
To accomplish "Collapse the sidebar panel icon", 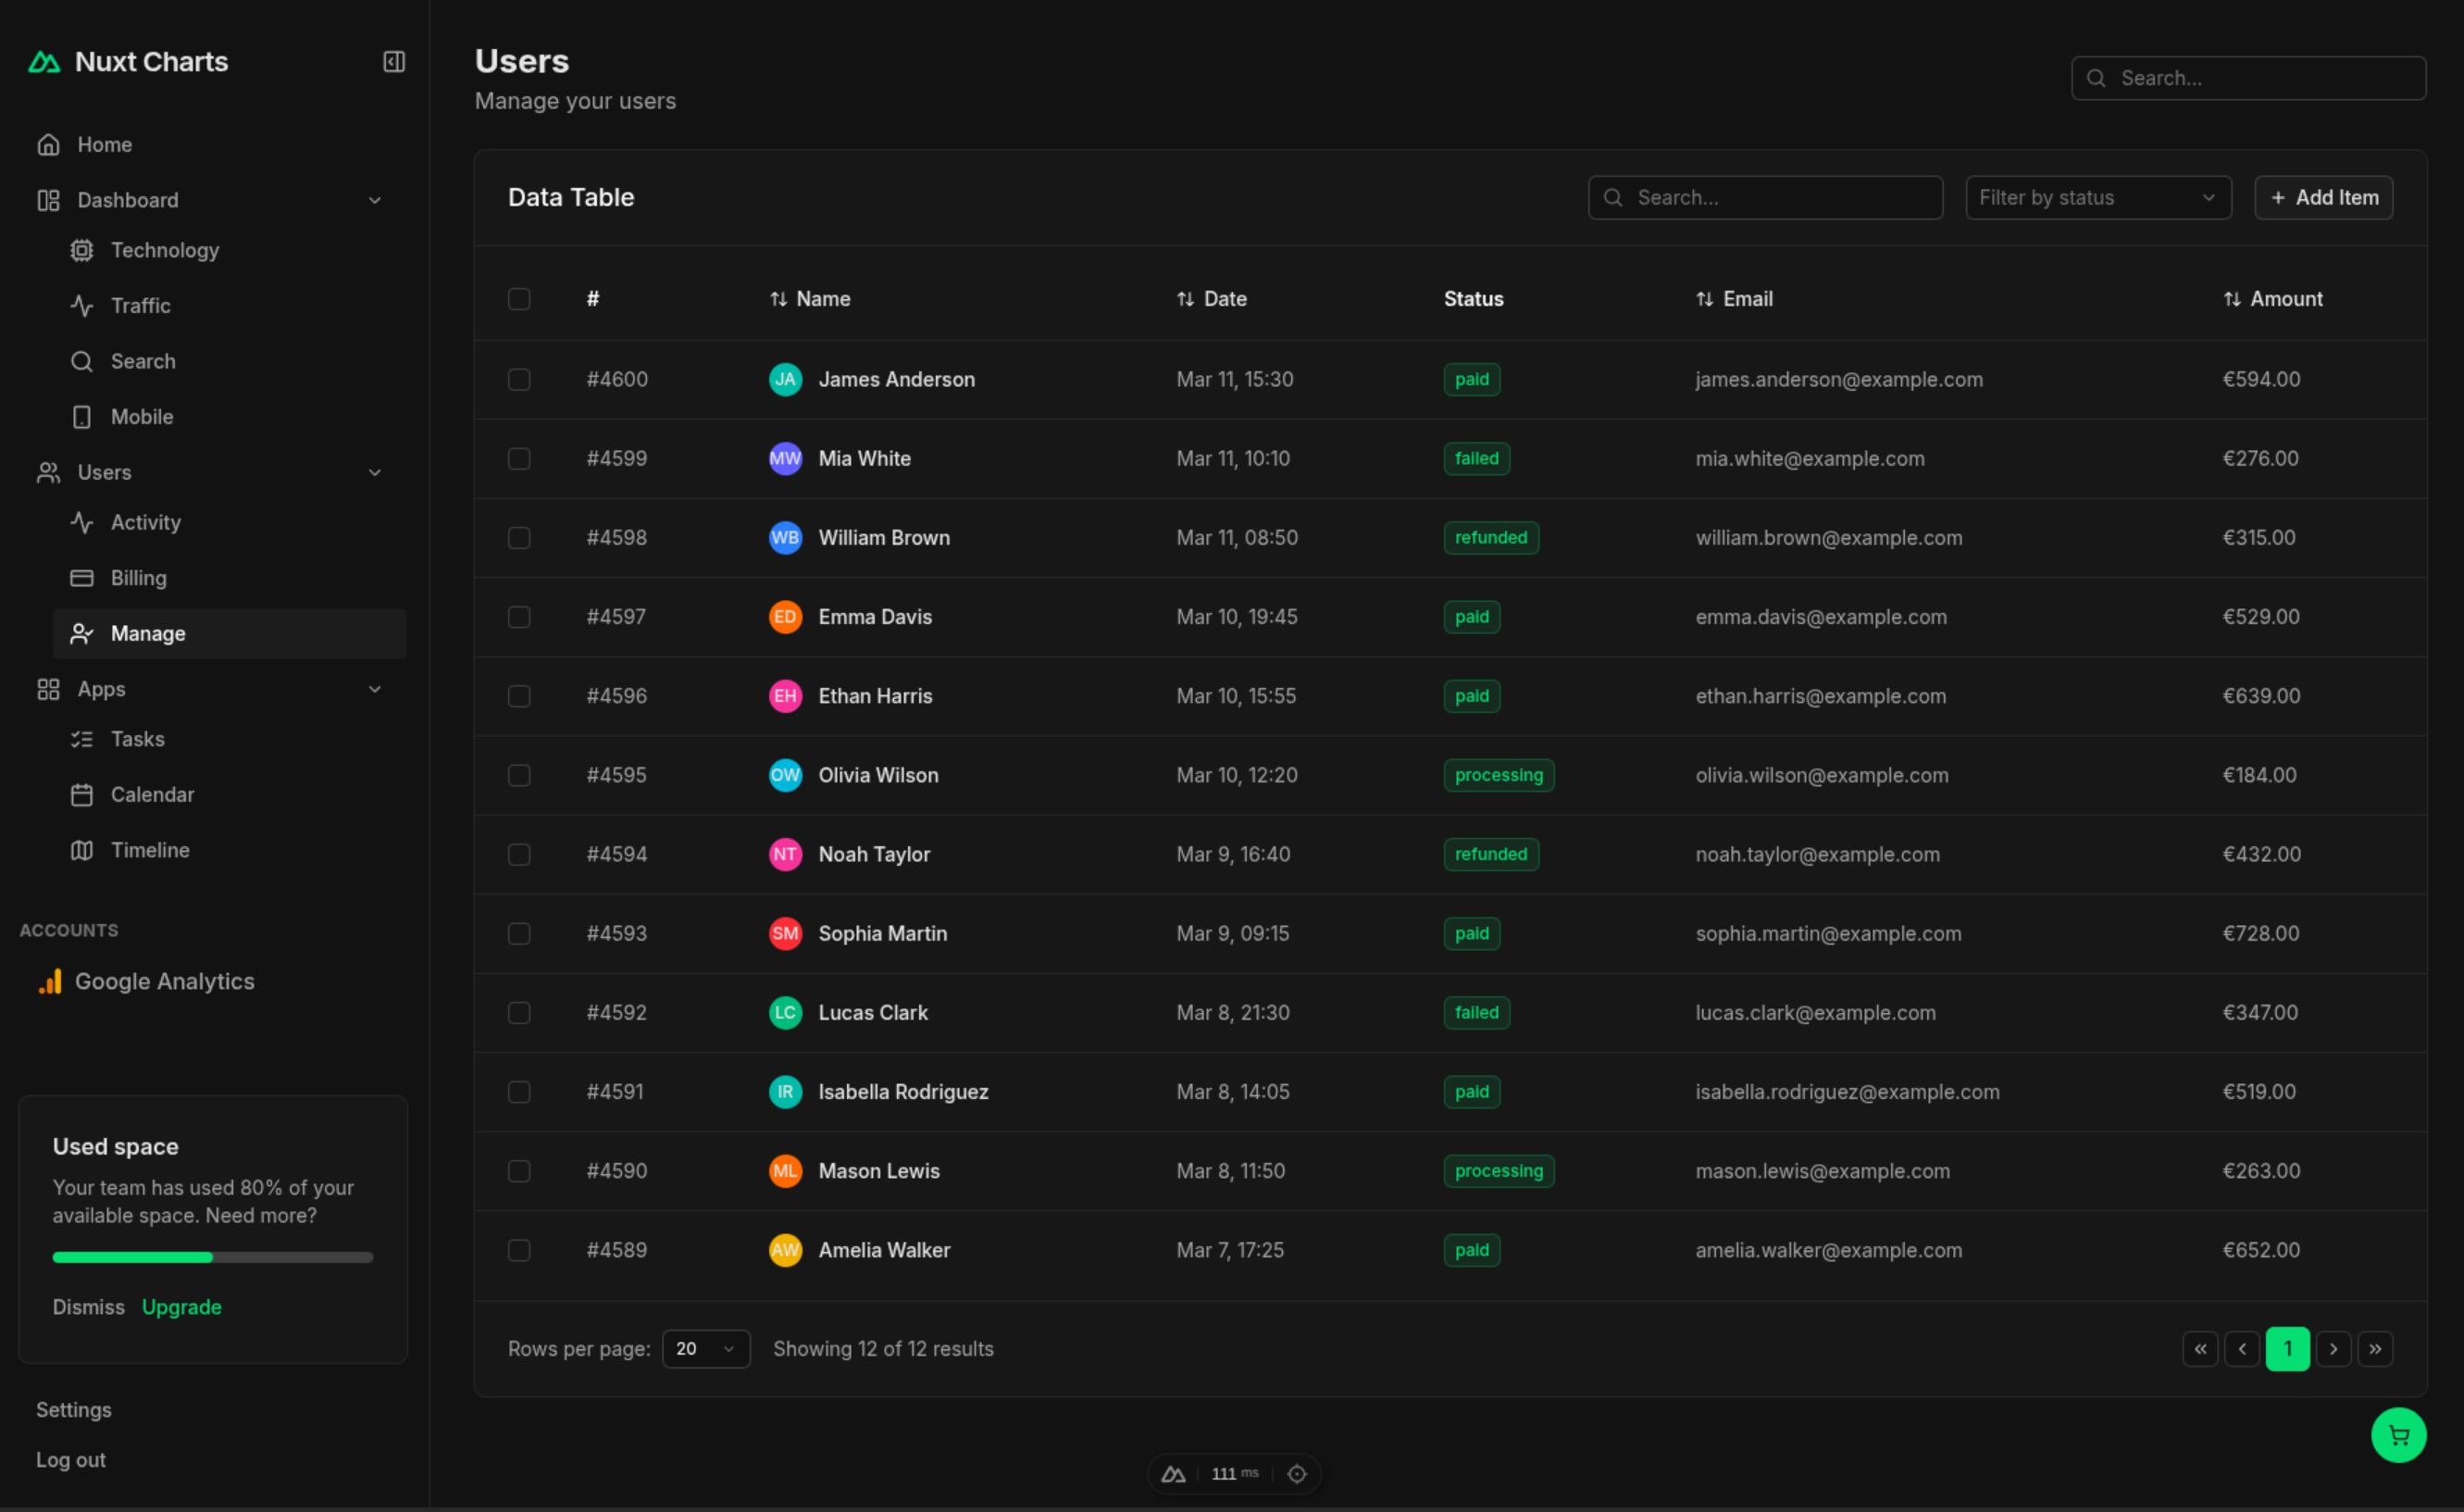I will coord(394,62).
